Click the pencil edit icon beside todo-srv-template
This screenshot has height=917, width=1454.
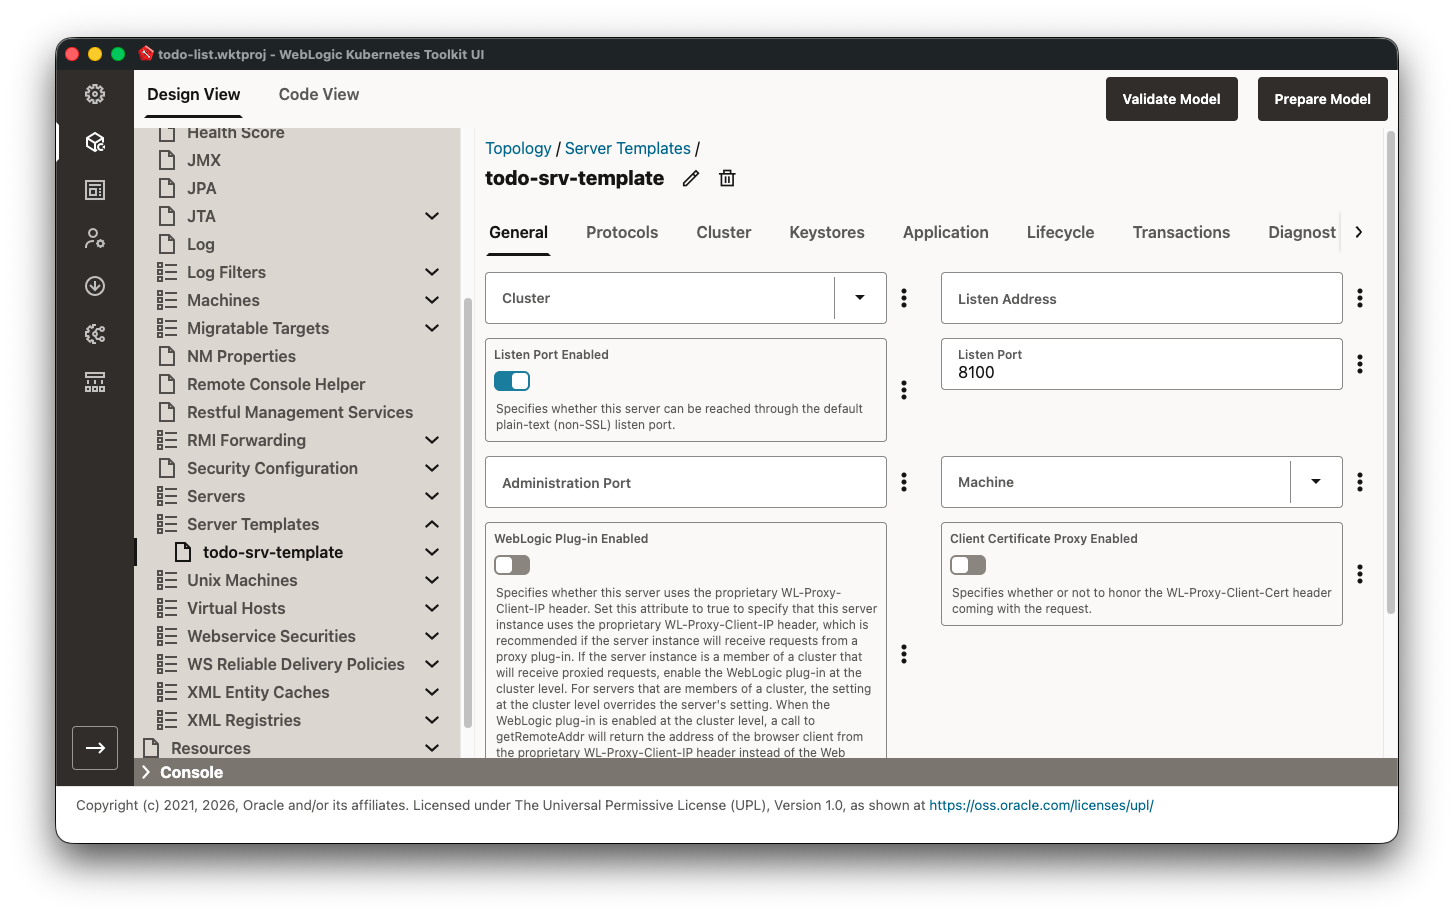690,179
